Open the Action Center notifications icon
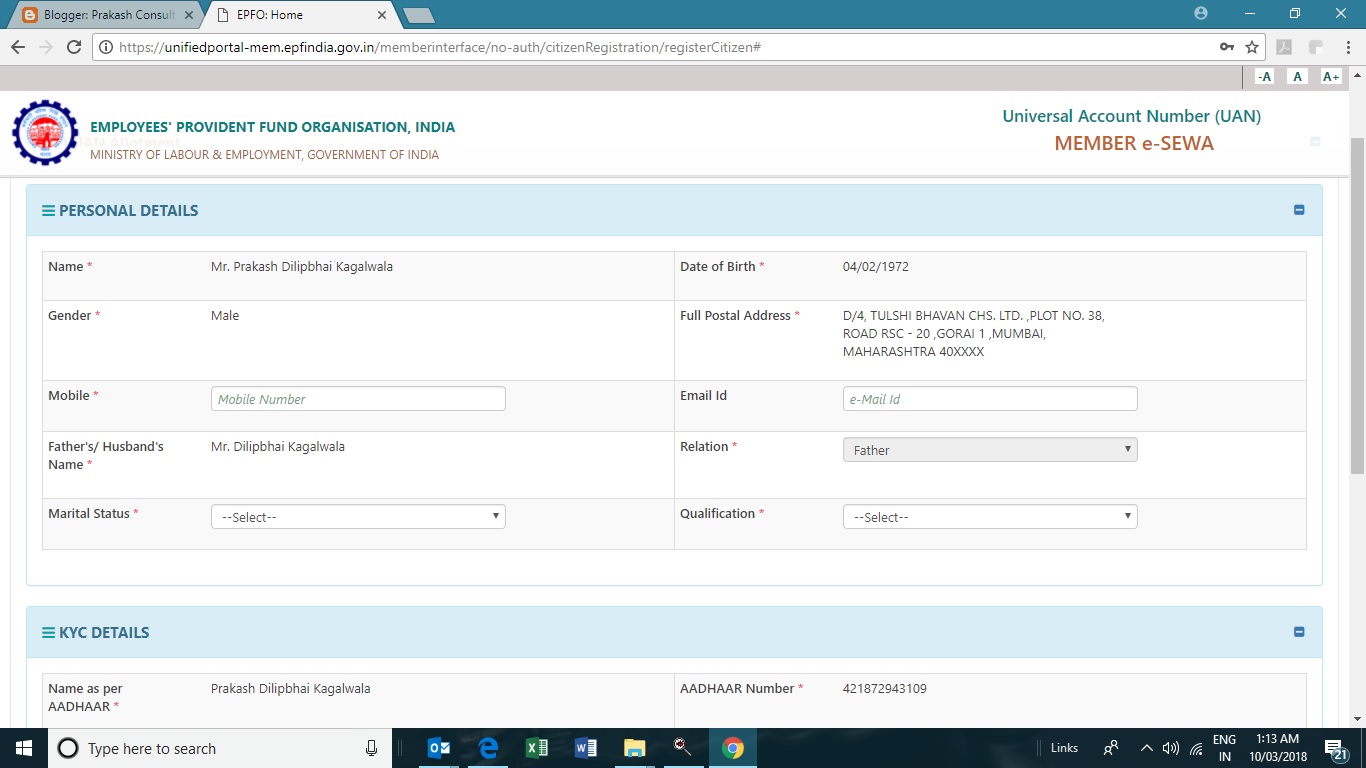Viewport: 1366px width, 768px height. pyautogui.click(x=1336, y=748)
